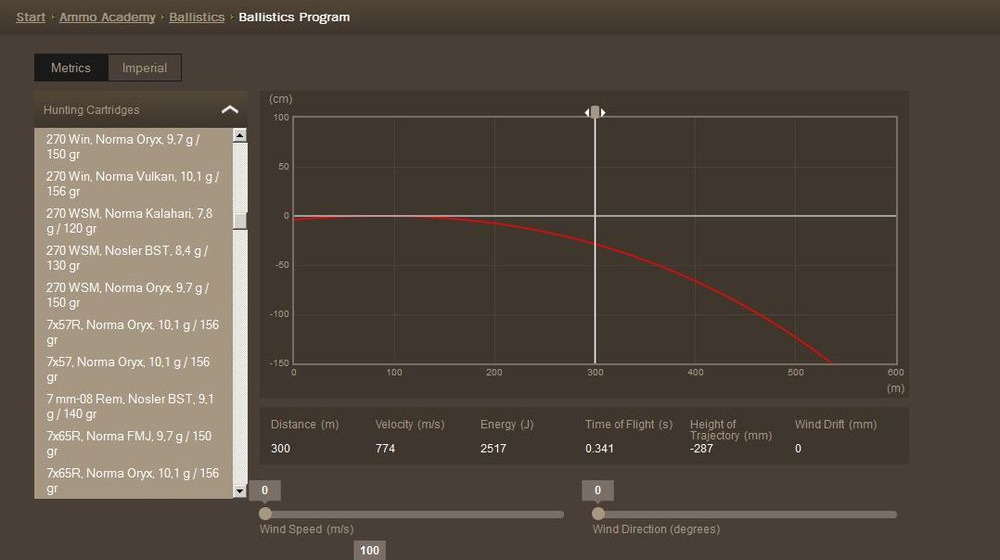Open the Ballistics breadcrumb link
This screenshot has height=560, width=1000.
pos(196,17)
